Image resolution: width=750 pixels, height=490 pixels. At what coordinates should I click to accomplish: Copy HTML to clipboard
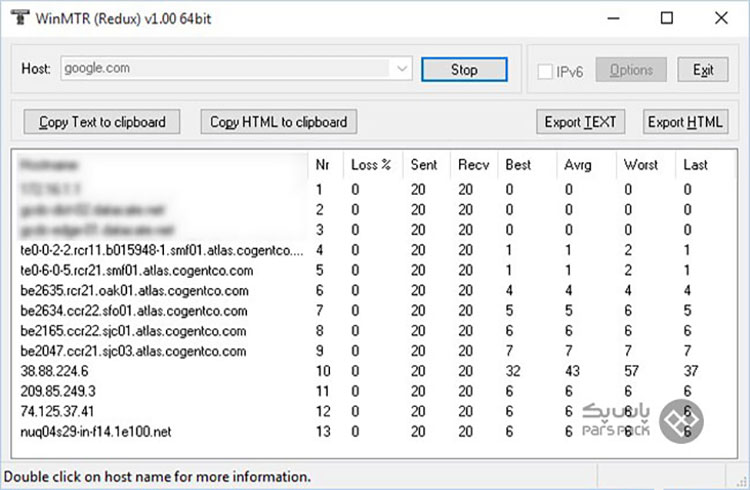(x=279, y=122)
